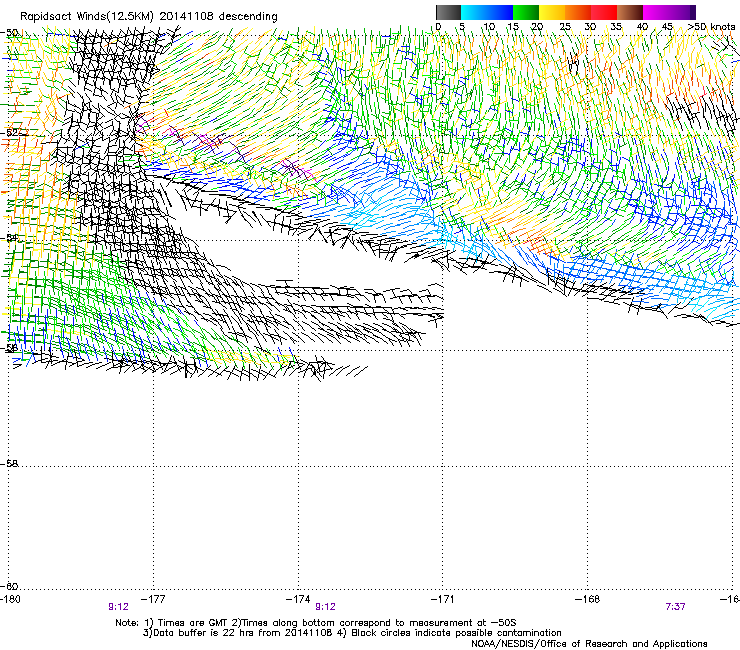This screenshot has height=650, width=740.
Task: Click the '-168' longitude axis label
Action: pos(588,599)
